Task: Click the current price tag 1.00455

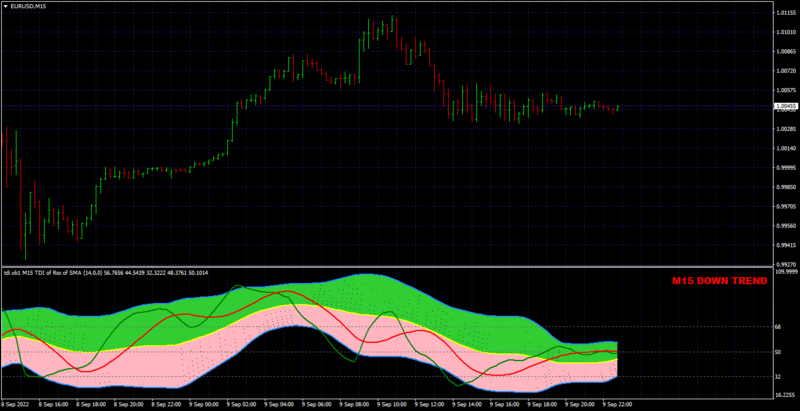Action: click(785, 107)
